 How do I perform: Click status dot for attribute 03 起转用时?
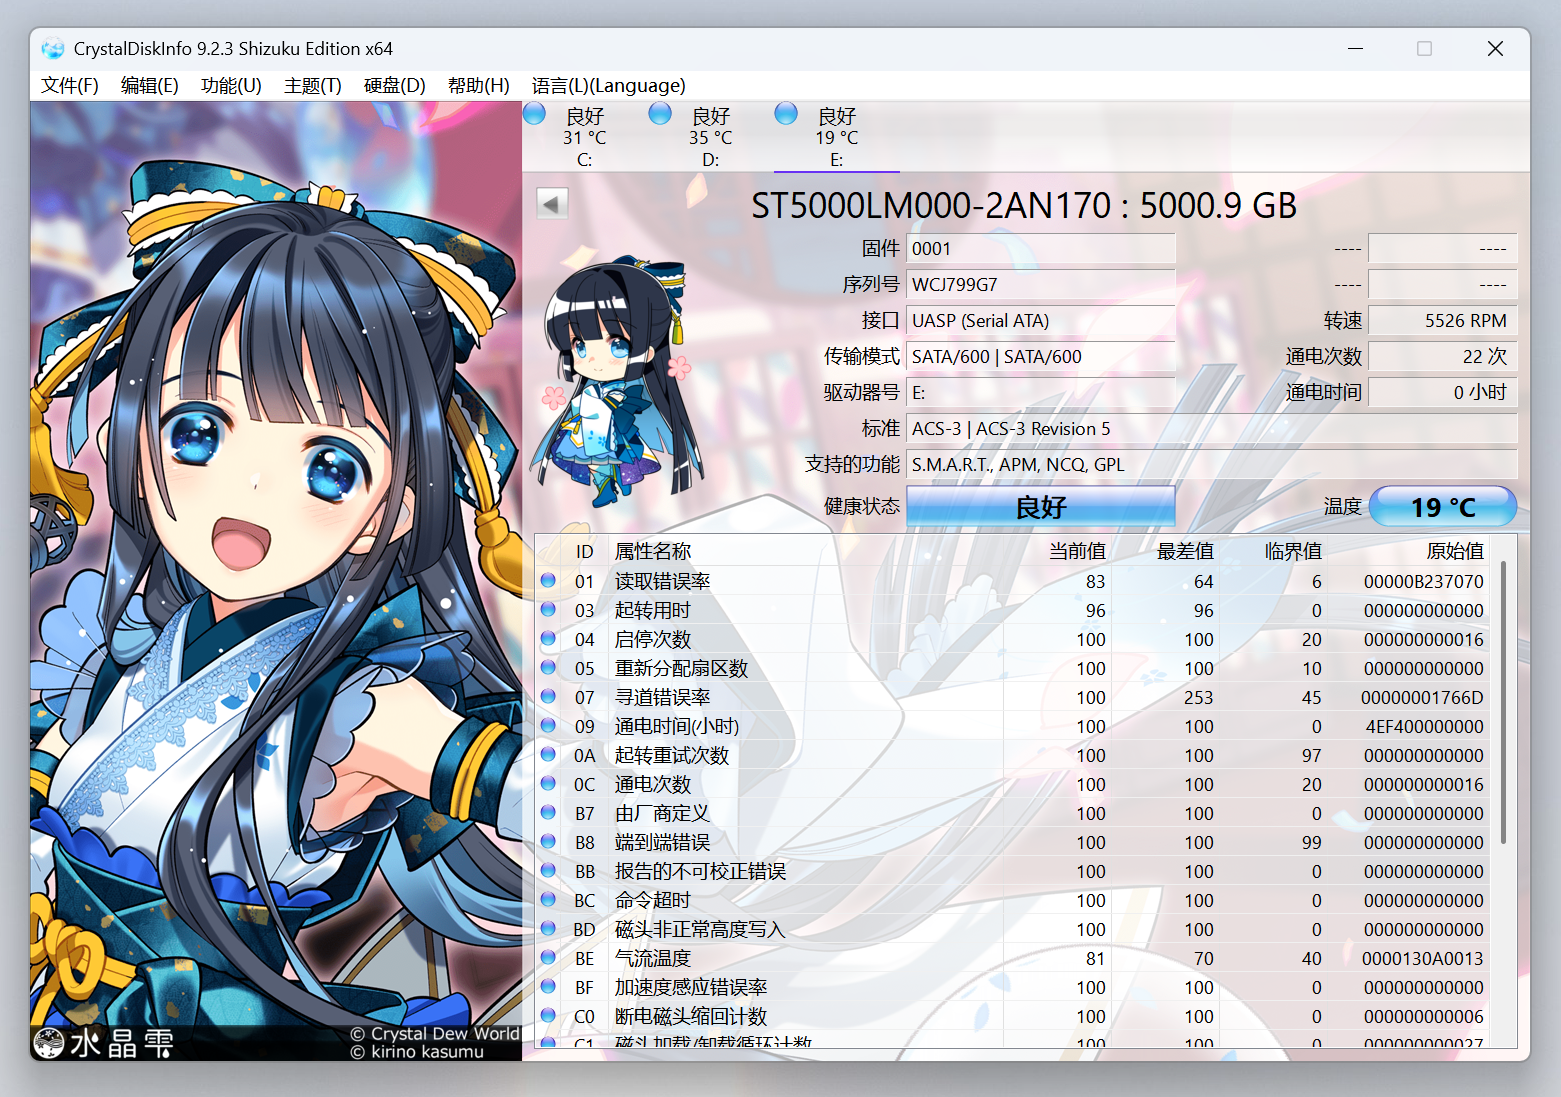(x=548, y=609)
